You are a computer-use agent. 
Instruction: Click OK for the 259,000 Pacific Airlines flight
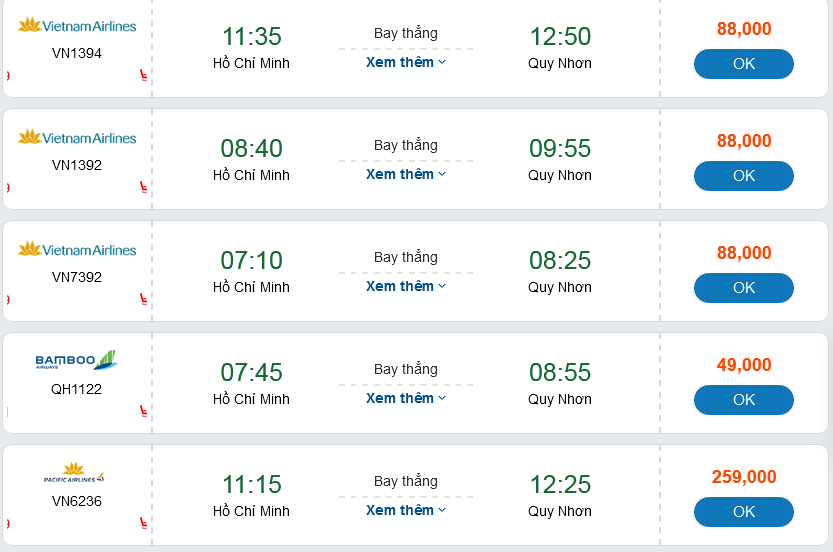(x=743, y=512)
